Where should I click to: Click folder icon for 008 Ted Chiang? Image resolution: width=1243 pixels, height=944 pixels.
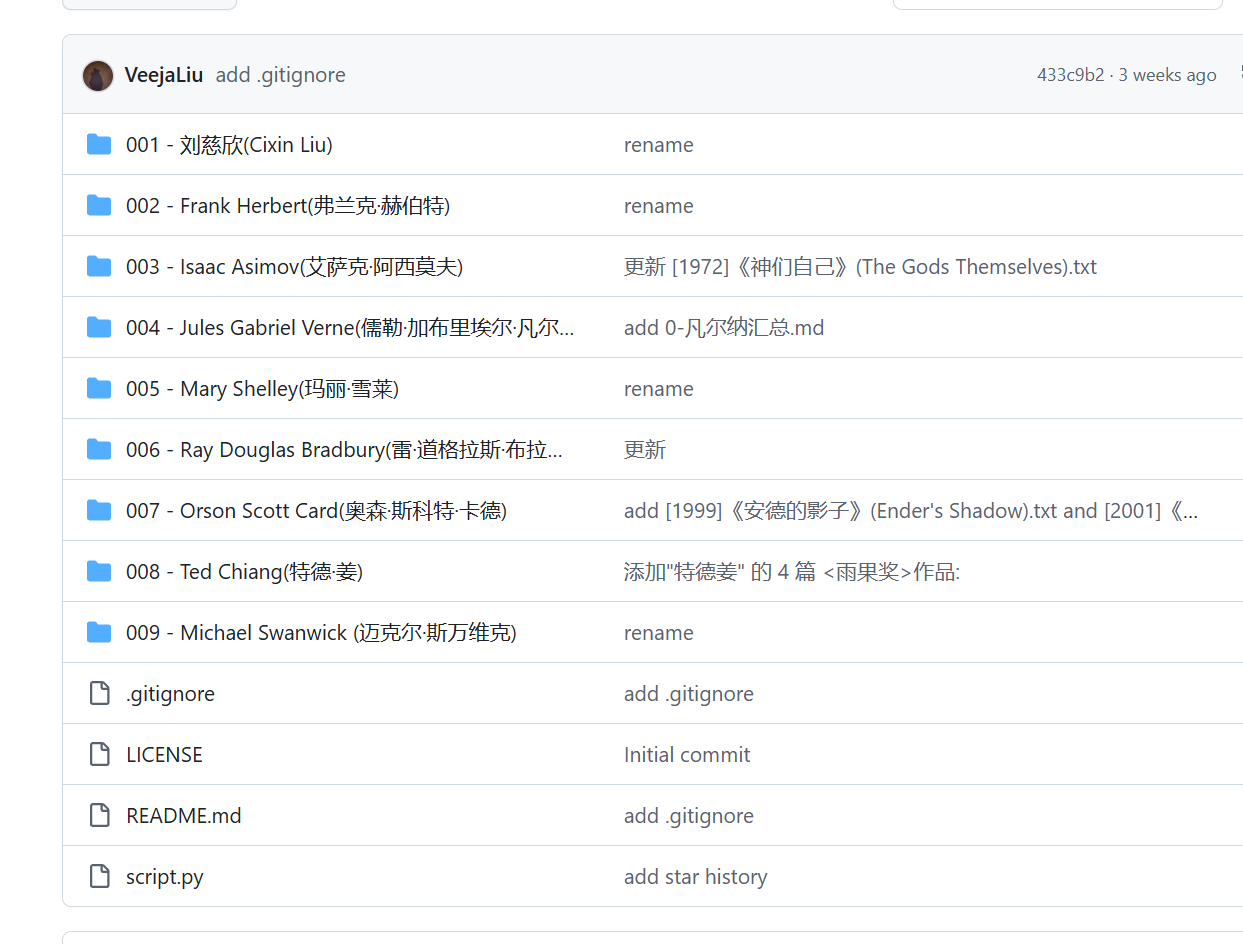[x=99, y=572]
